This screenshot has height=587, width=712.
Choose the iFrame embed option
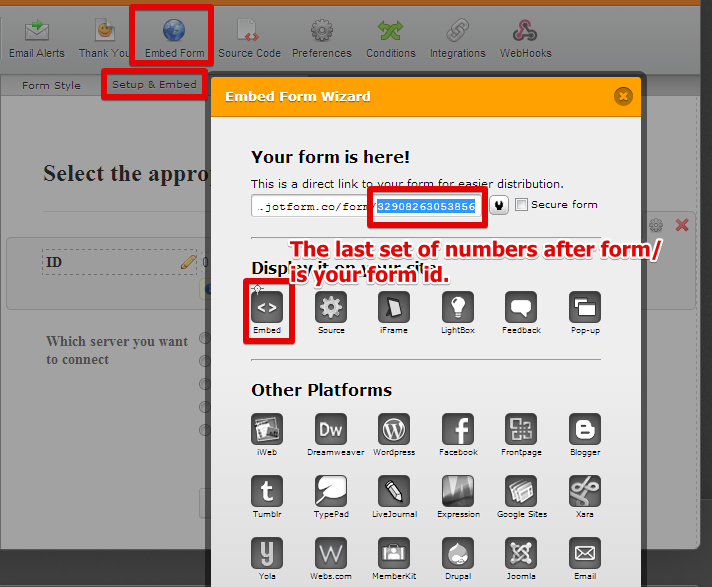[x=394, y=308]
